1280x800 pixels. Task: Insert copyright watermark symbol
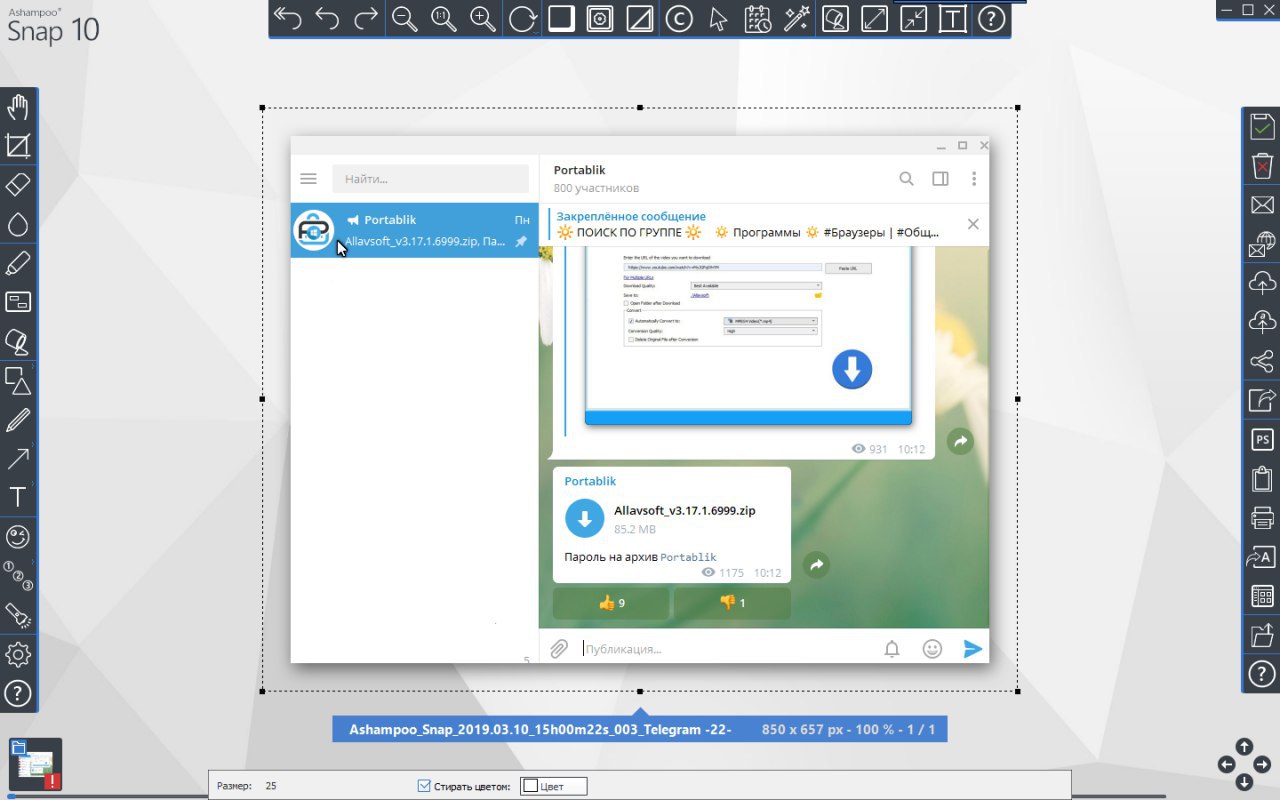tap(678, 19)
